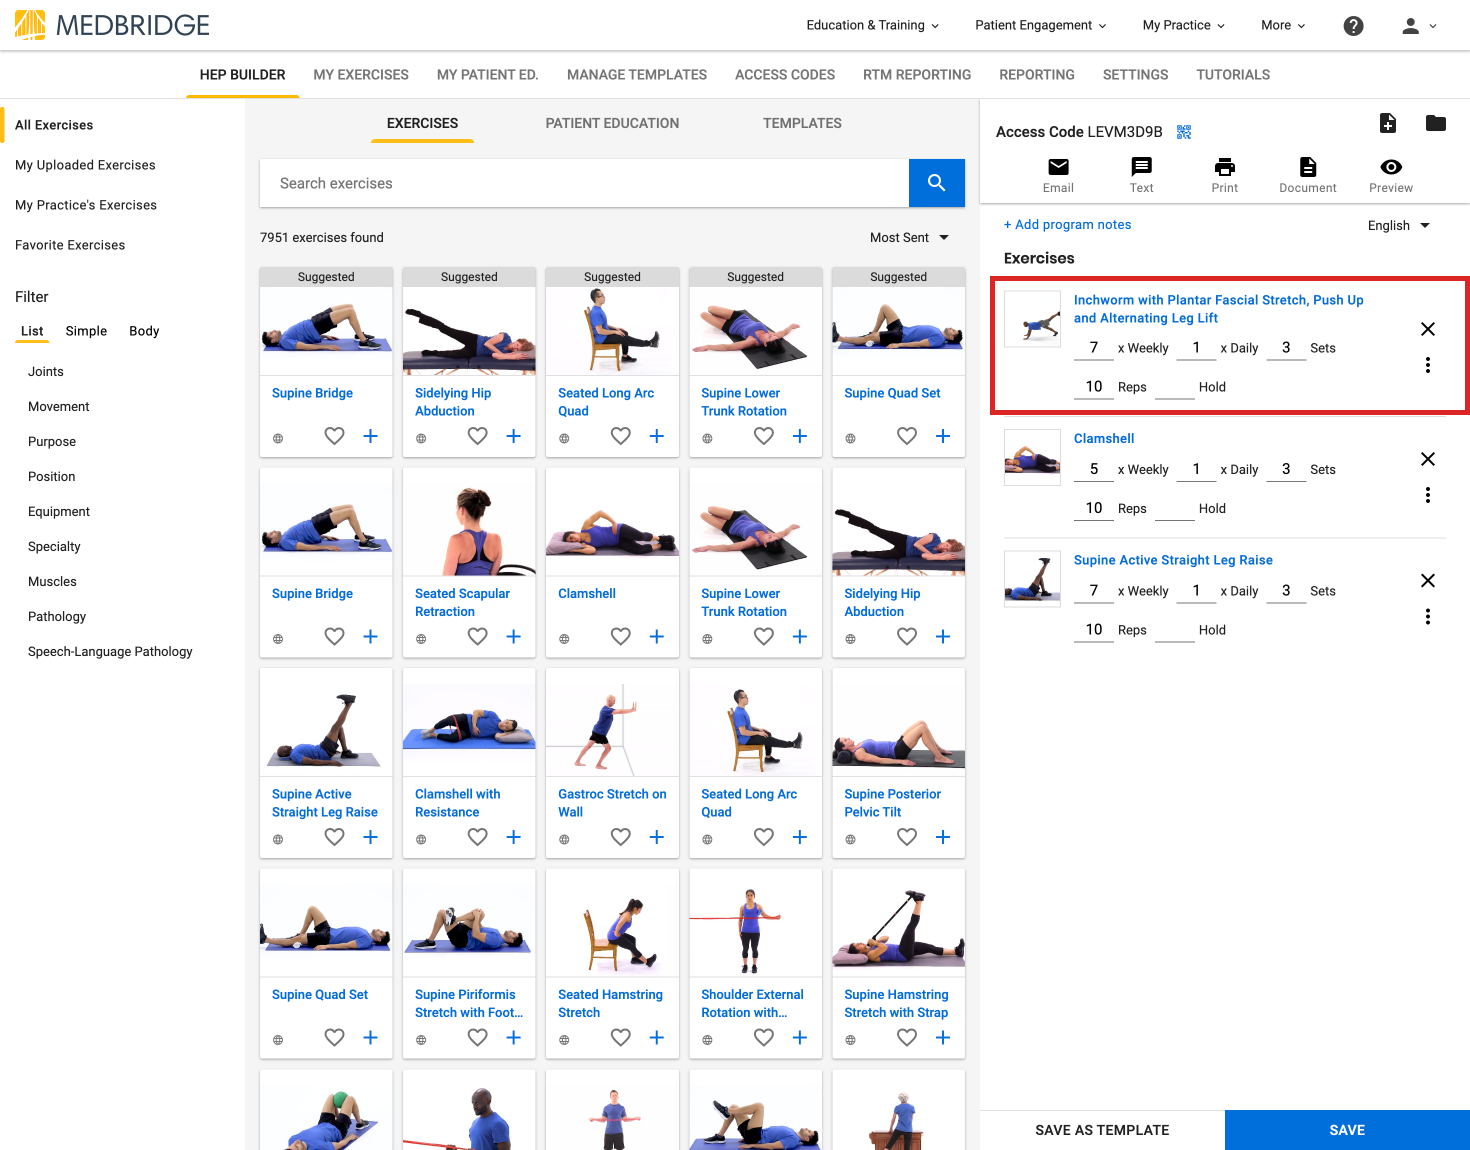The image size is (1470, 1150).
Task: Remove Inchworm exercise with the X icon
Action: 1428,329
